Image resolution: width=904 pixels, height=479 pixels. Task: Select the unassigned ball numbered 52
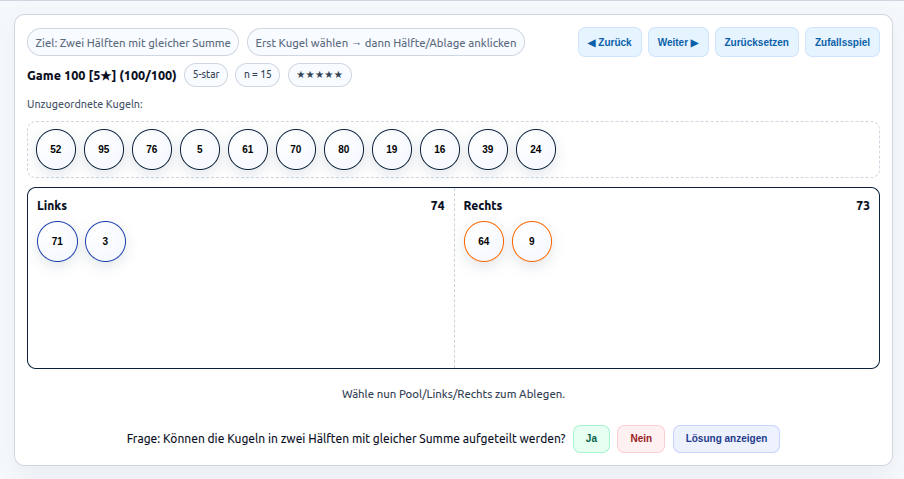pos(56,149)
